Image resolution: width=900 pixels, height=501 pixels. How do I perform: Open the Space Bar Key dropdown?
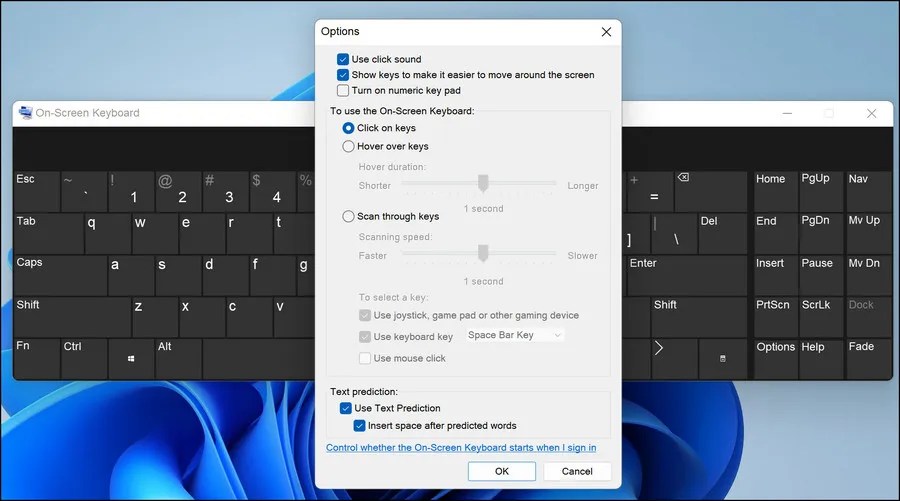click(514, 335)
